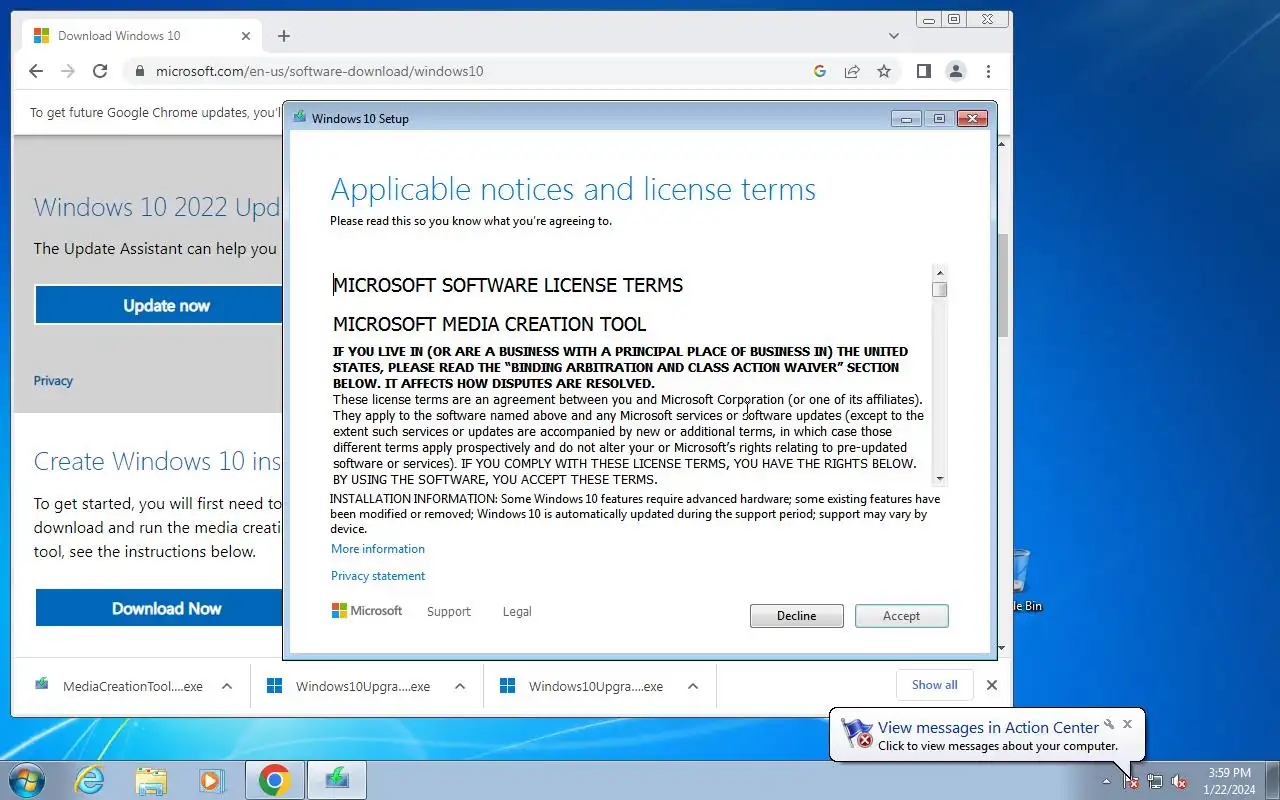Close the Action Center balloon
This screenshot has width=1280, height=800.
[x=1127, y=724]
